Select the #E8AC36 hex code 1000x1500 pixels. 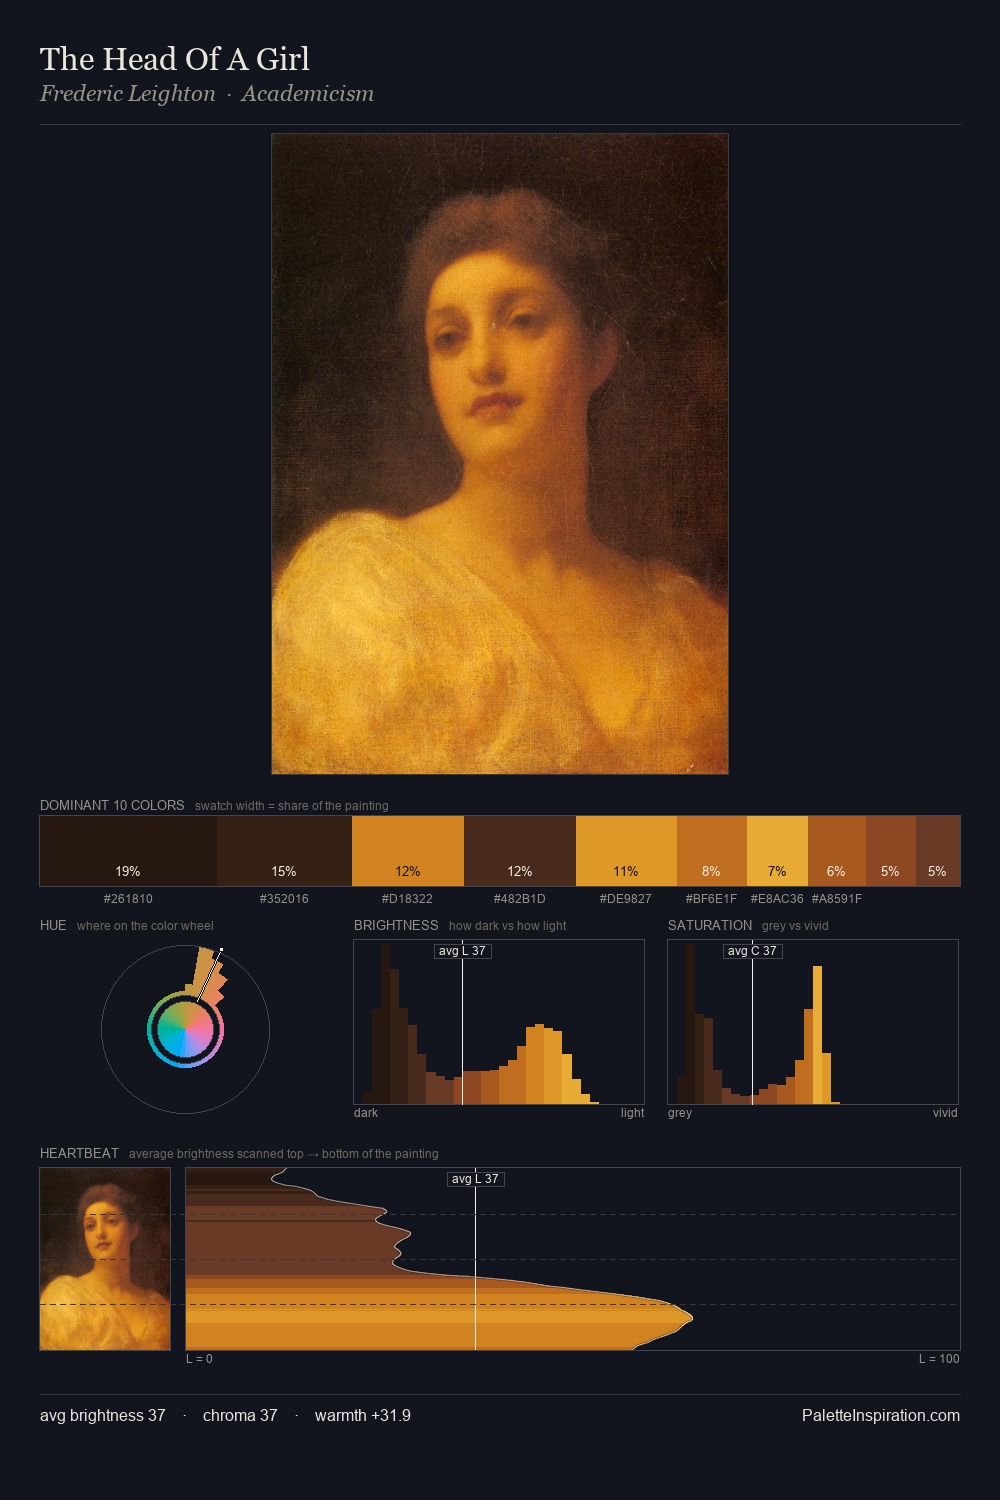pos(777,899)
